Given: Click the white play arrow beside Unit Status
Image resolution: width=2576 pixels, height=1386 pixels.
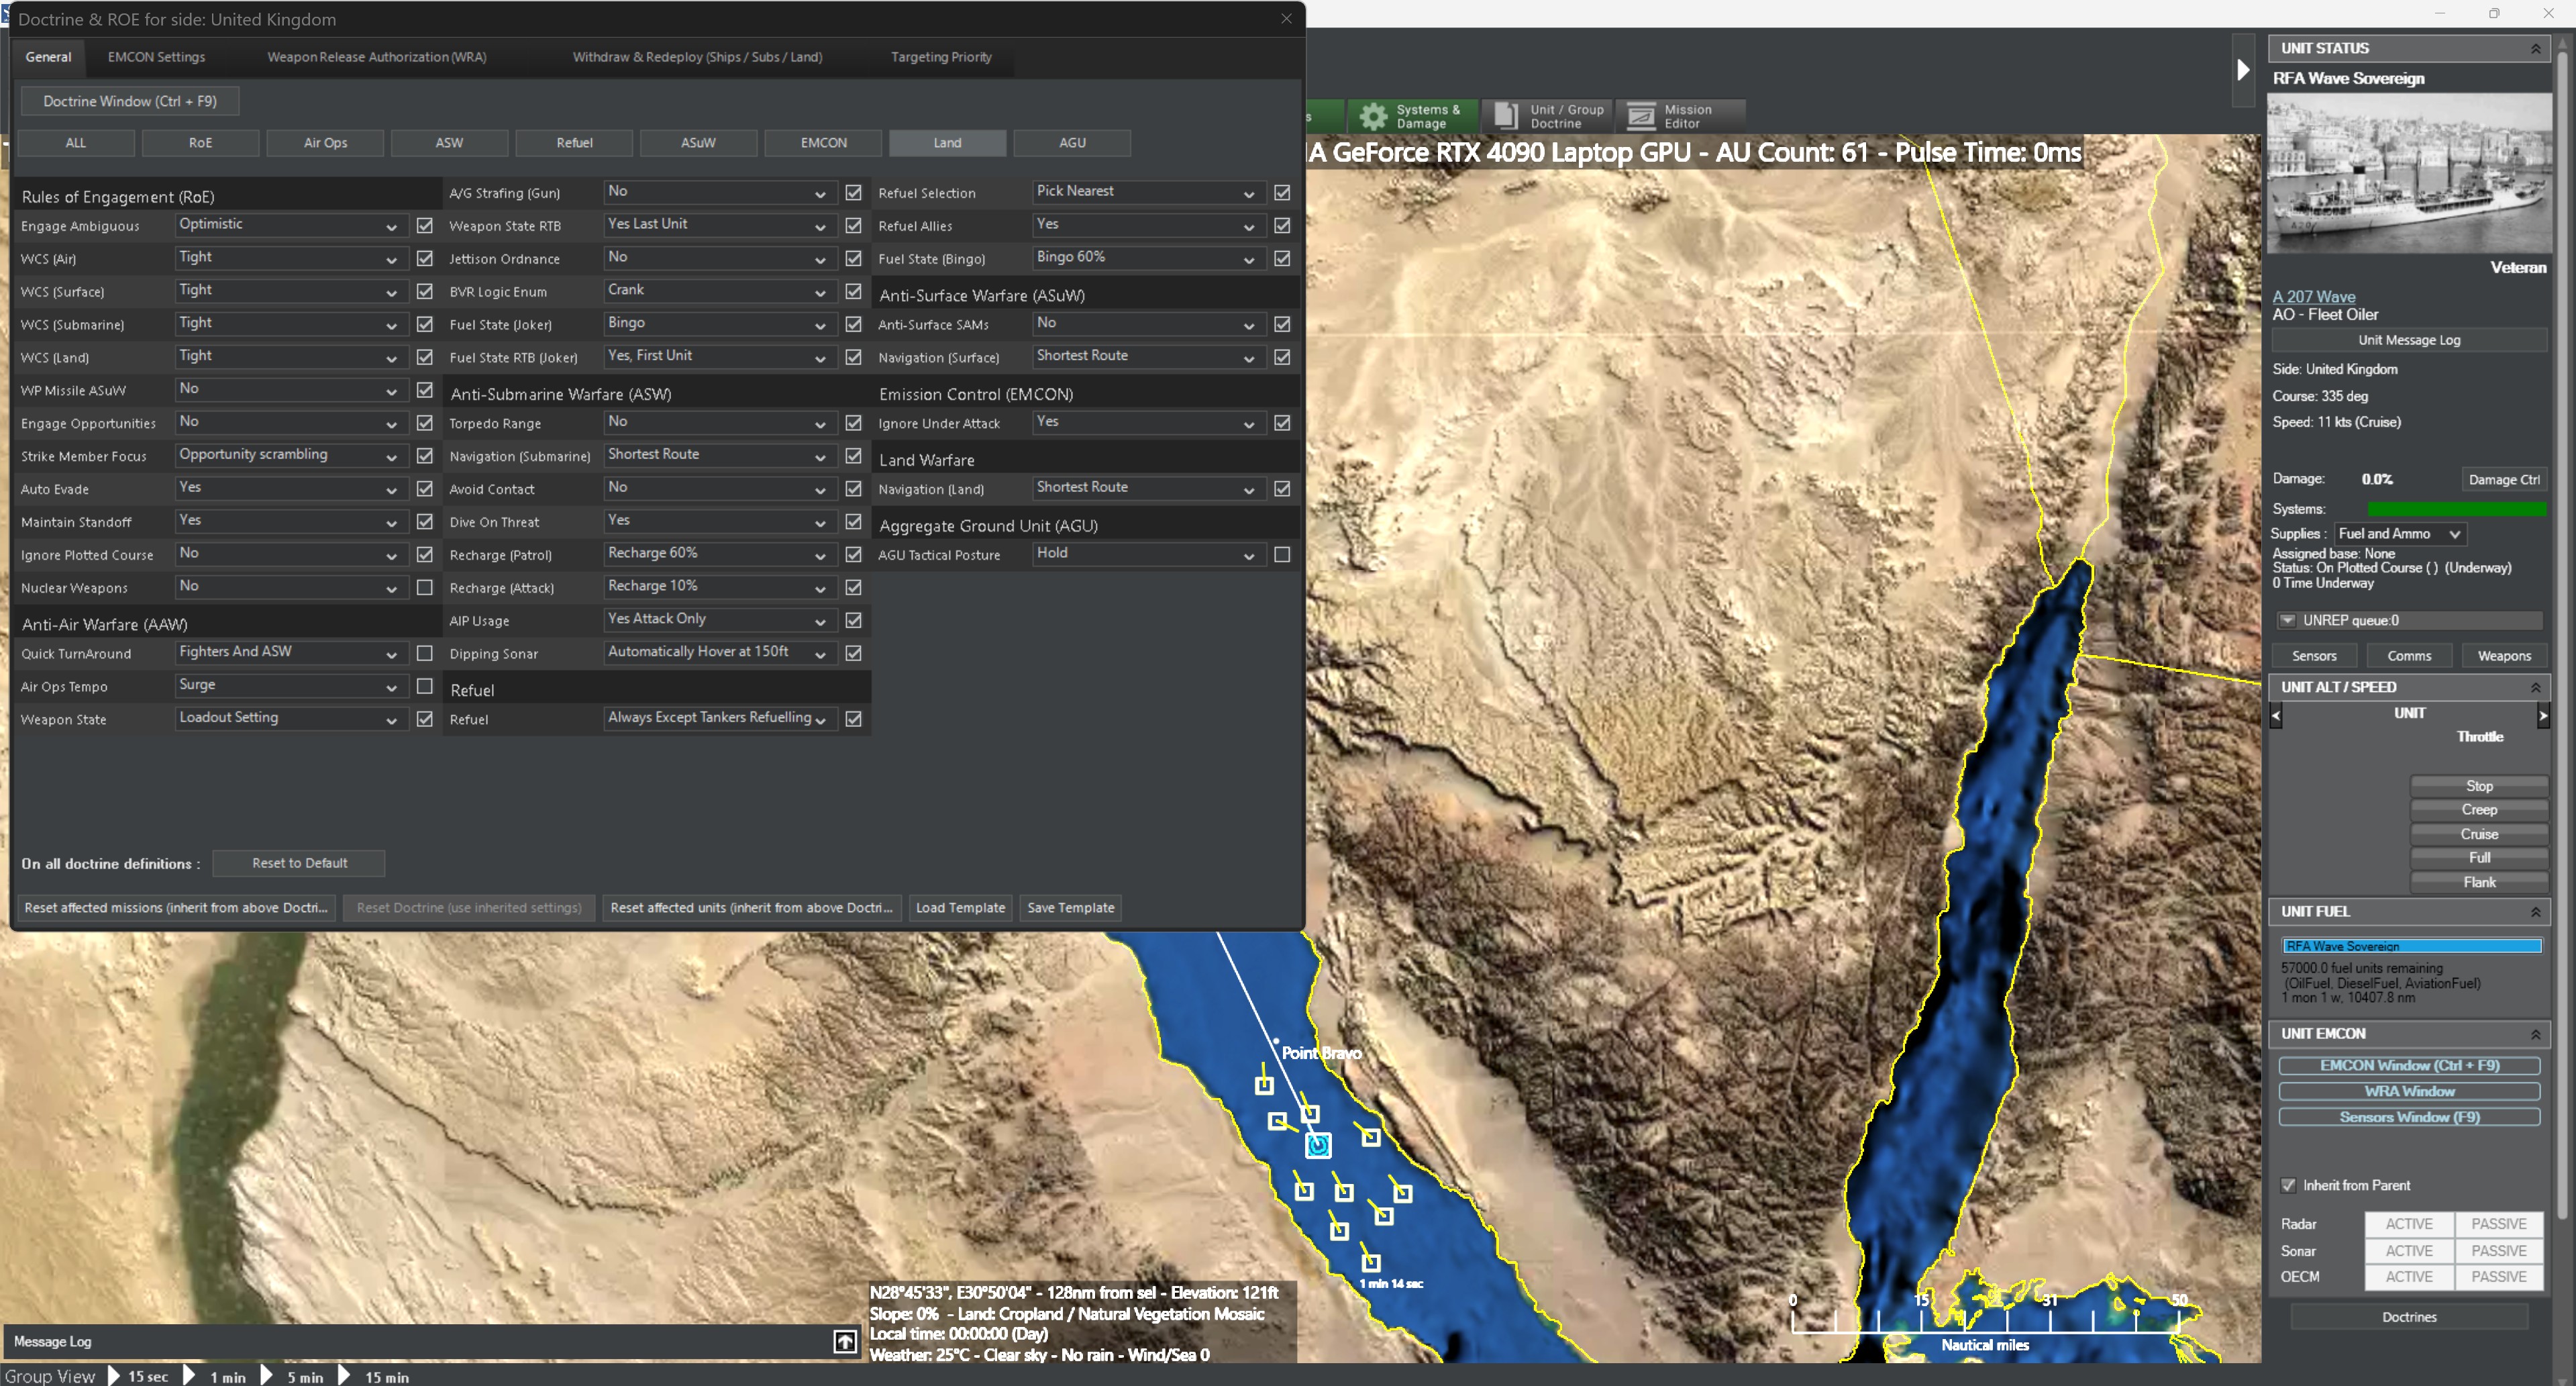Looking at the screenshot, I should pos(2242,70).
